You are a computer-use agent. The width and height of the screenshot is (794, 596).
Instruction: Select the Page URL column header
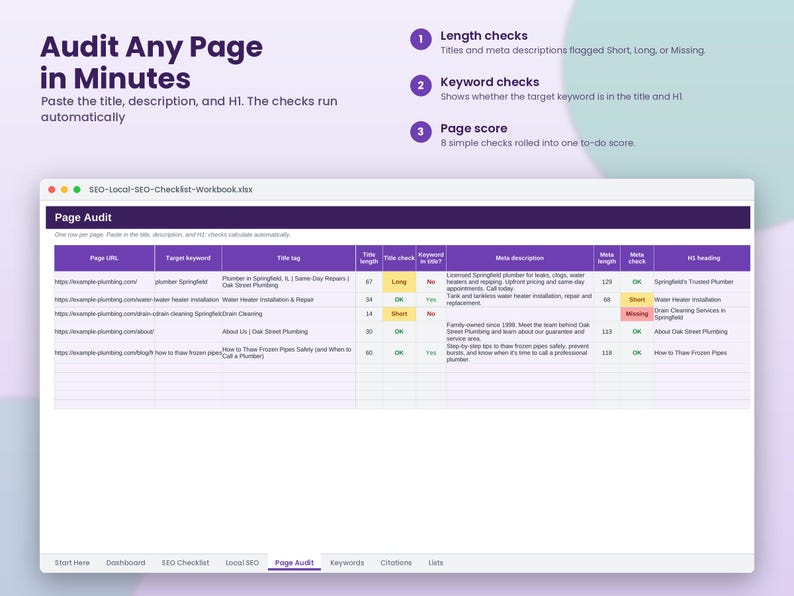[x=104, y=258]
